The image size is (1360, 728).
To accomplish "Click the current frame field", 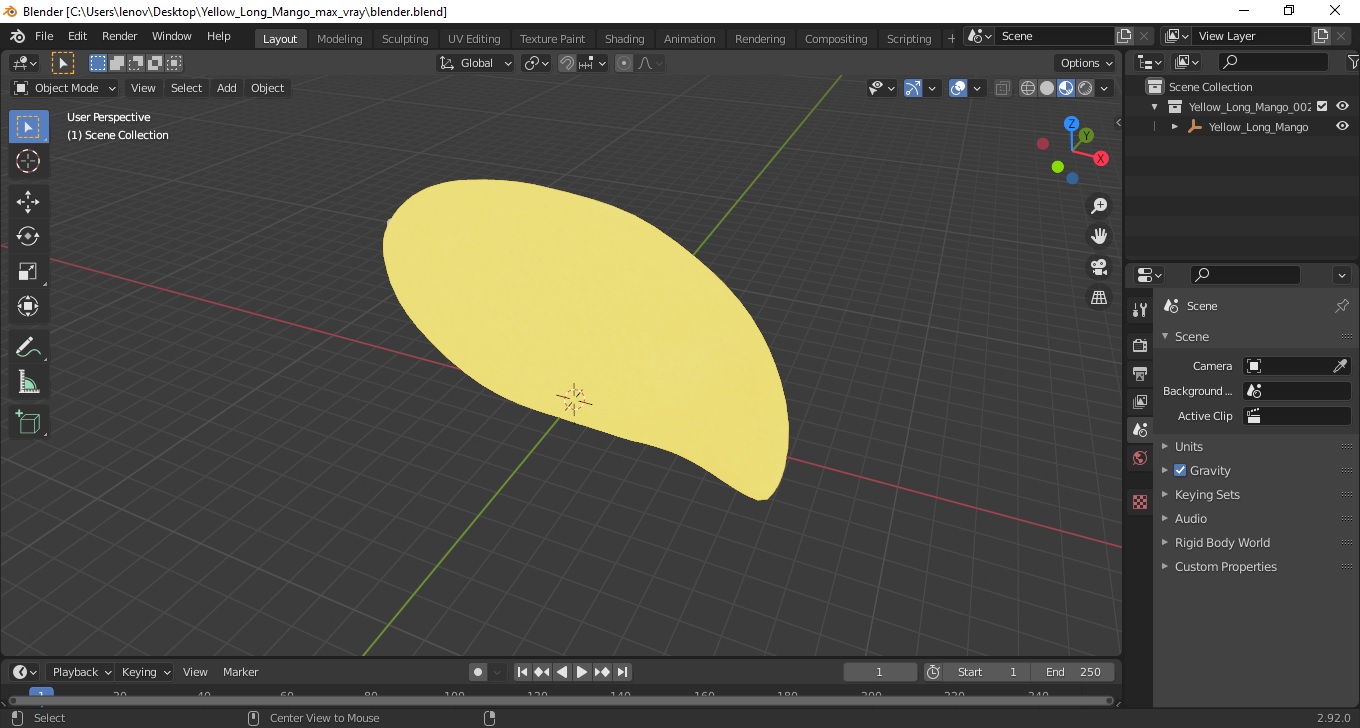I will click(880, 672).
